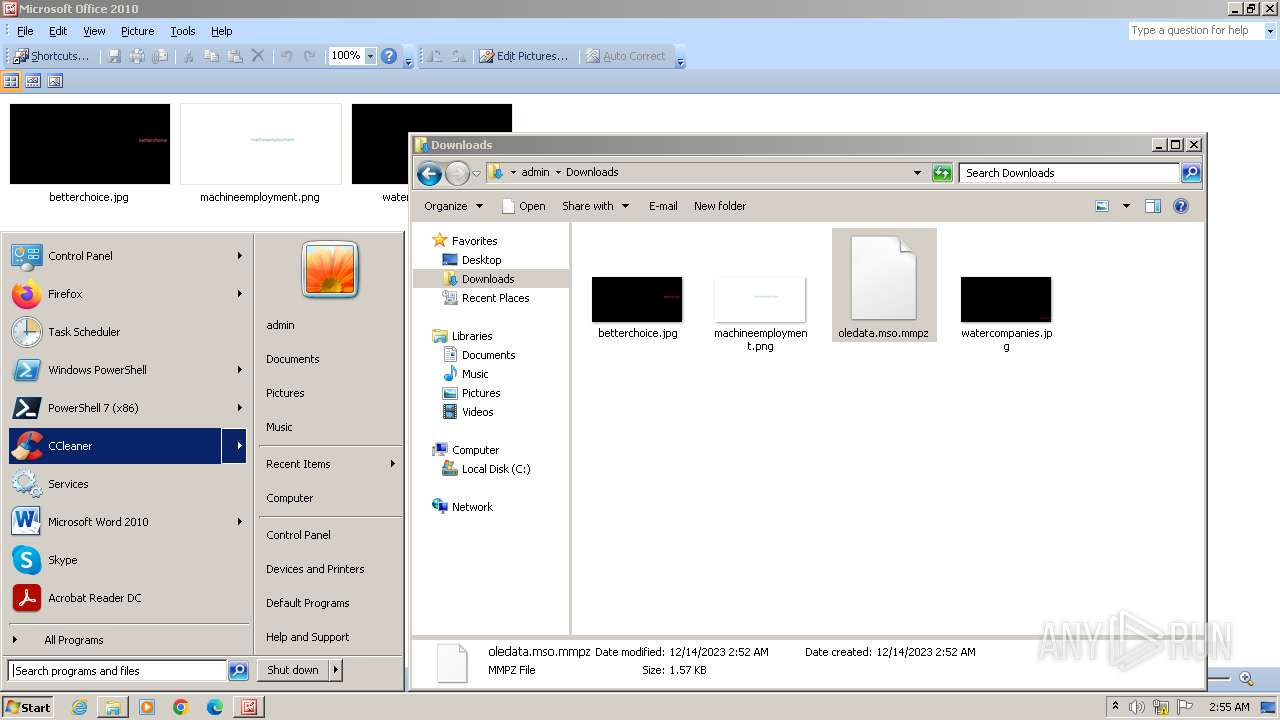Open Control Panel from Start menu programs
Screen dimensions: 1280x720
(128, 256)
